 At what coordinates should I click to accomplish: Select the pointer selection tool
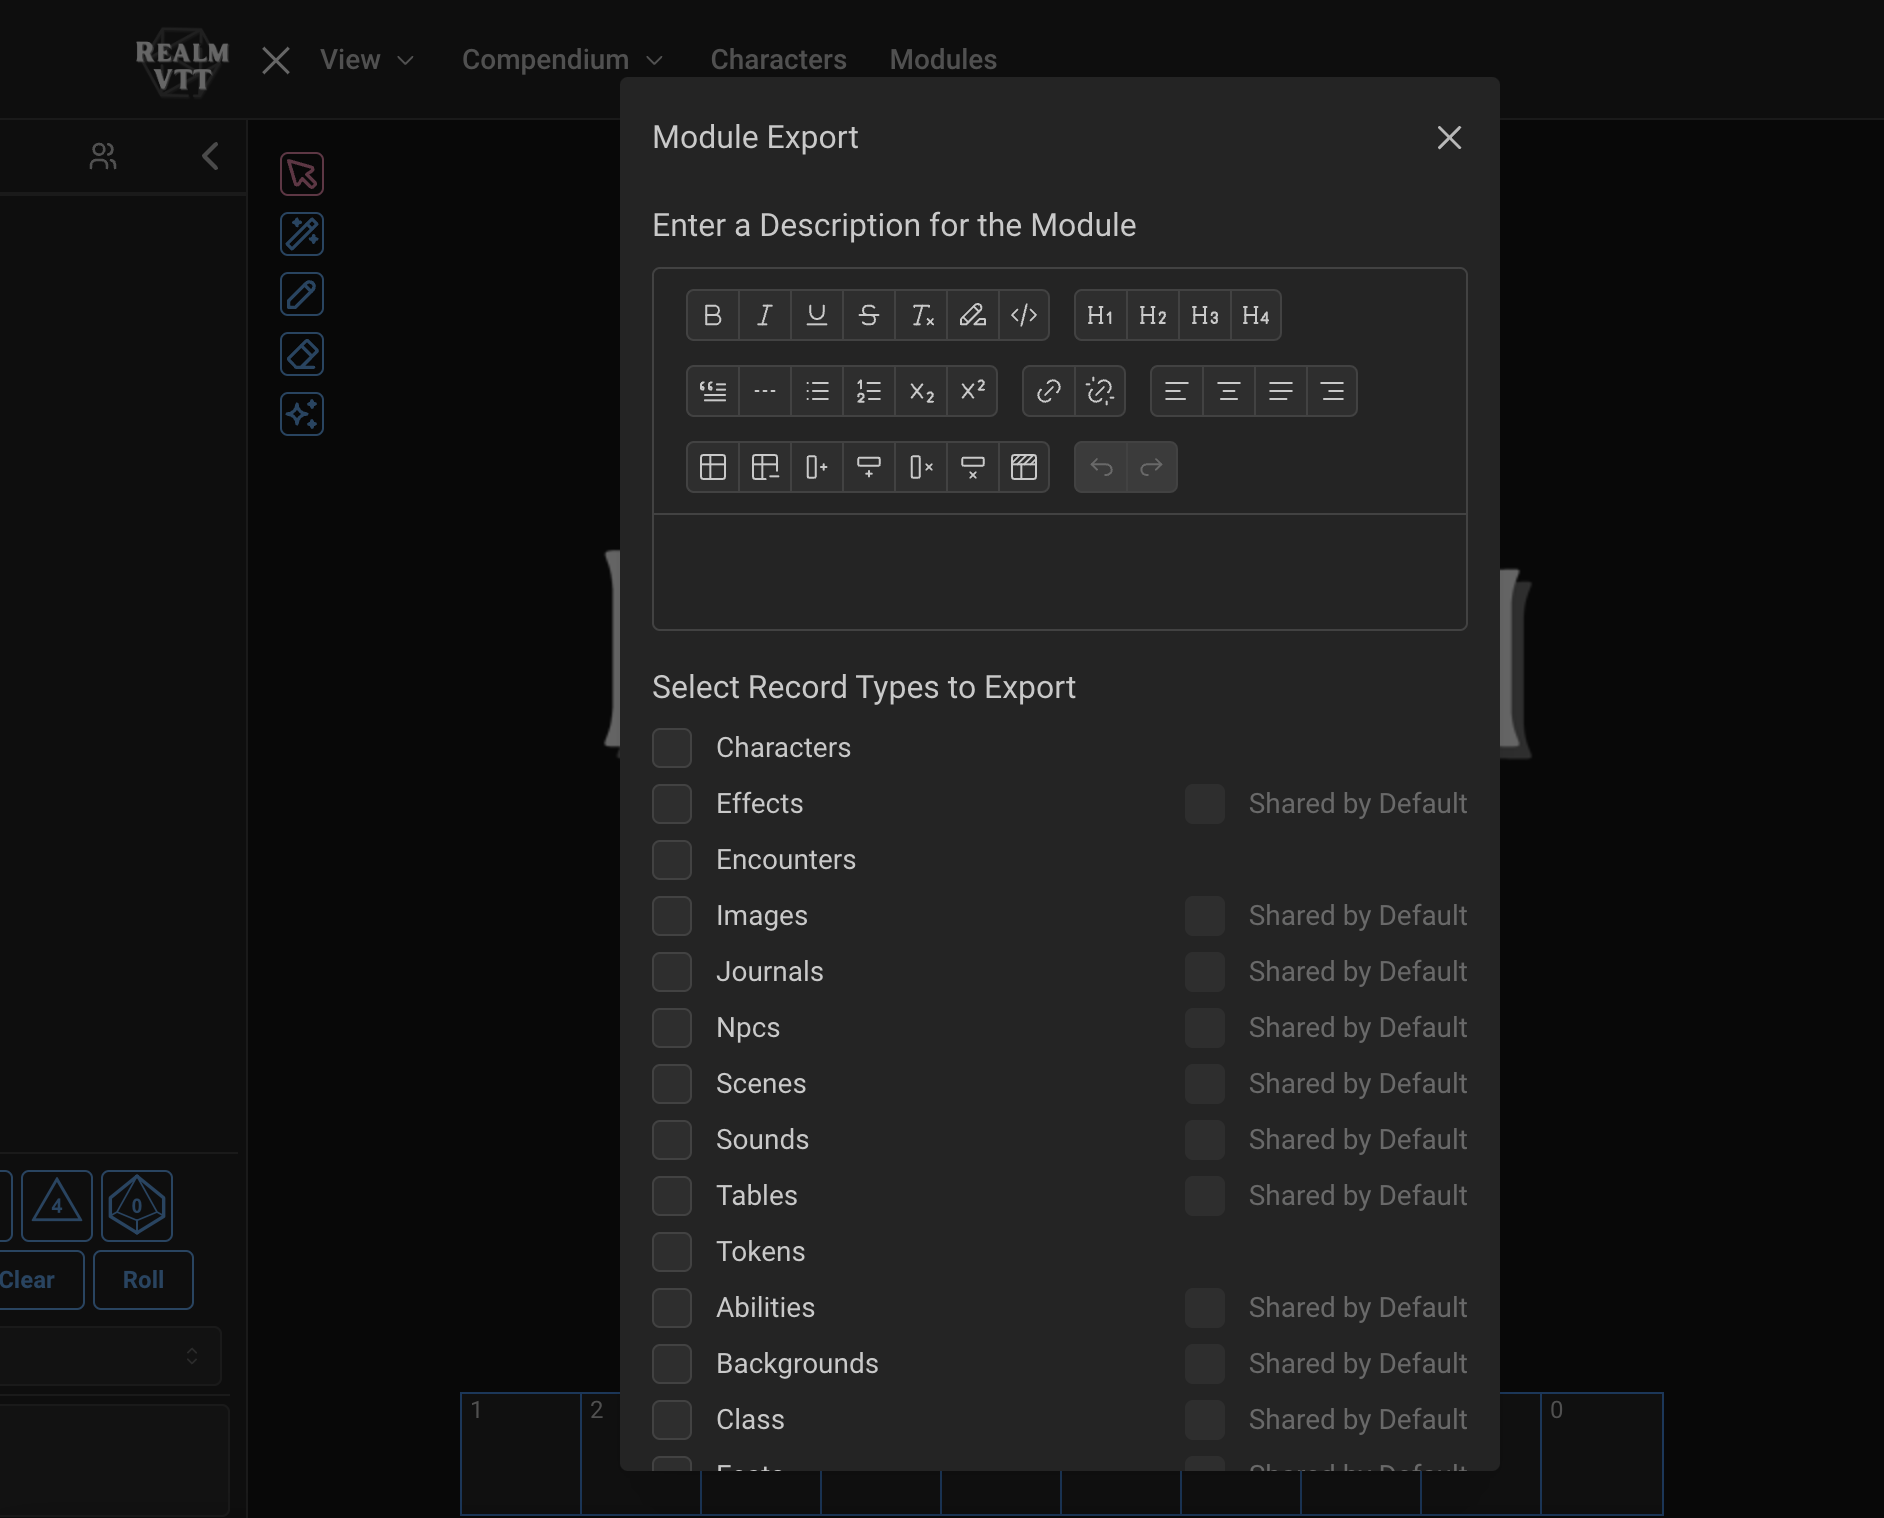[x=301, y=173]
